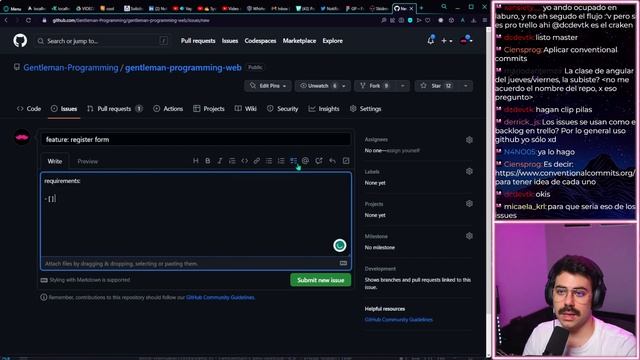
Task: Click the Grammarly circle in the text area
Action: coord(340,245)
